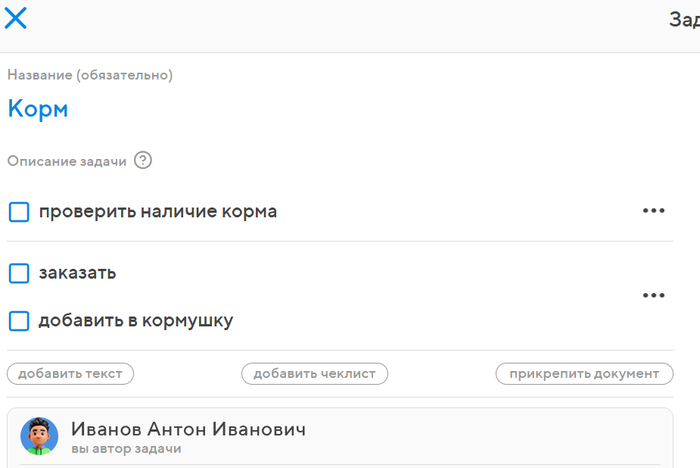Click the help question mark near Описание задачи

143,160
